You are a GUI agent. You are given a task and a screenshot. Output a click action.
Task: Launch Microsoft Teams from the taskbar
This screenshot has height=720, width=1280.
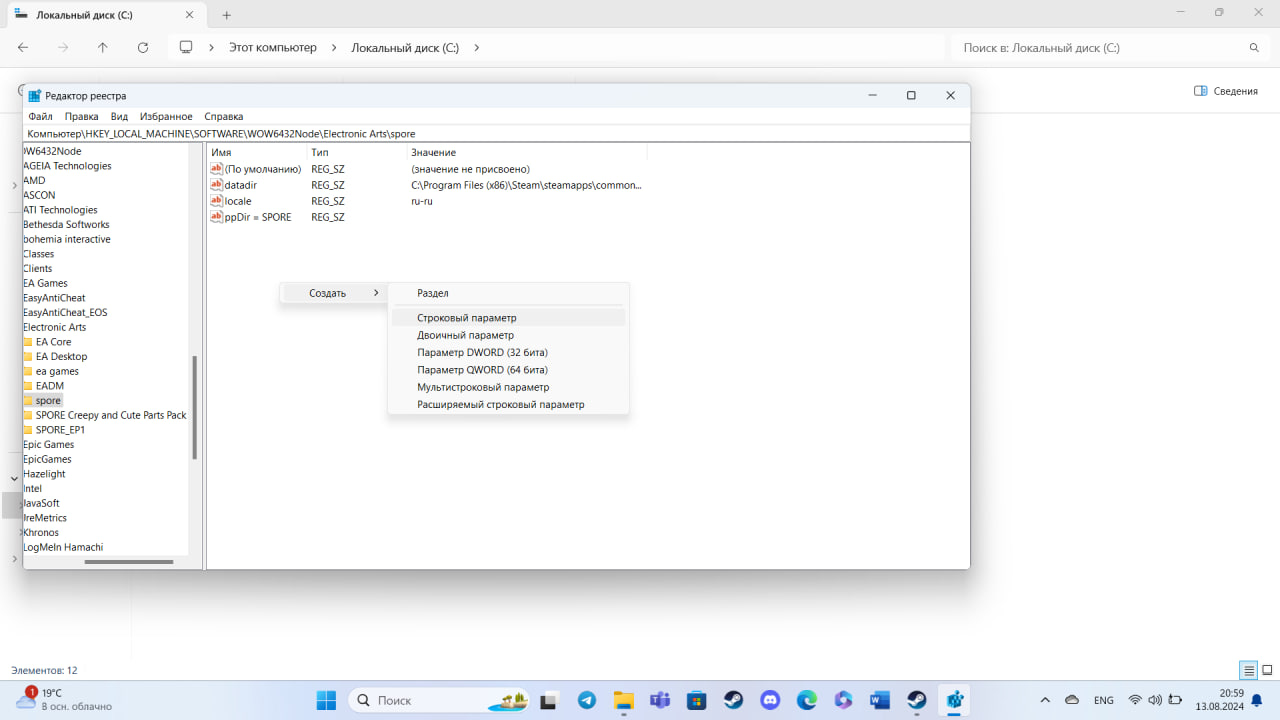coord(660,700)
